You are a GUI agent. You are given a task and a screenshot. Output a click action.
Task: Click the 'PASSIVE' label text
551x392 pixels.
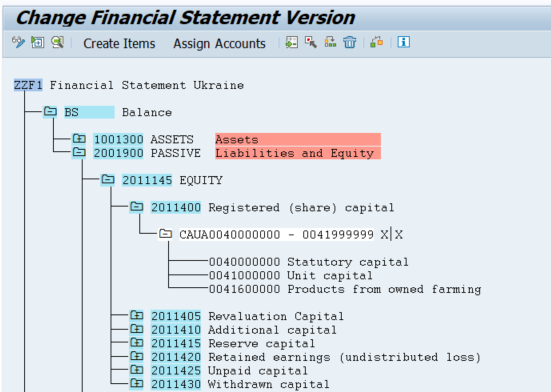tap(176, 153)
